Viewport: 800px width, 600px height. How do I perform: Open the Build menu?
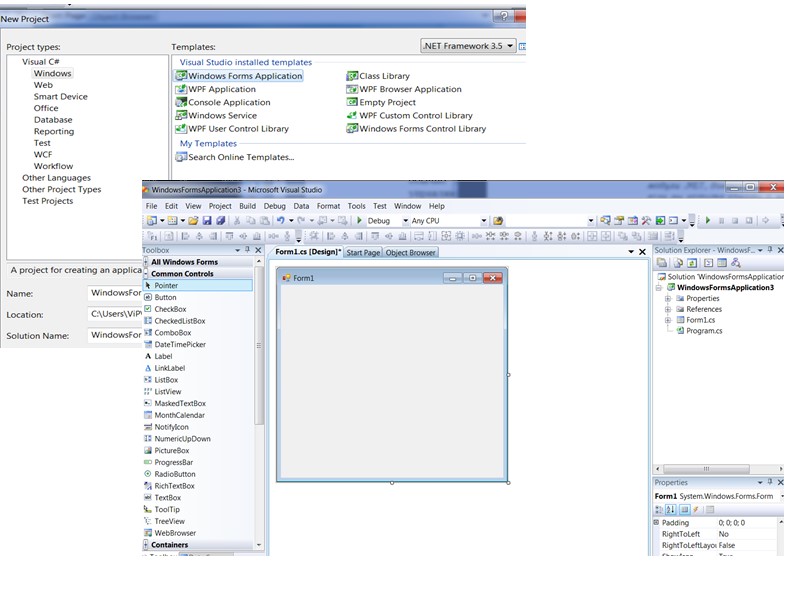(x=247, y=206)
